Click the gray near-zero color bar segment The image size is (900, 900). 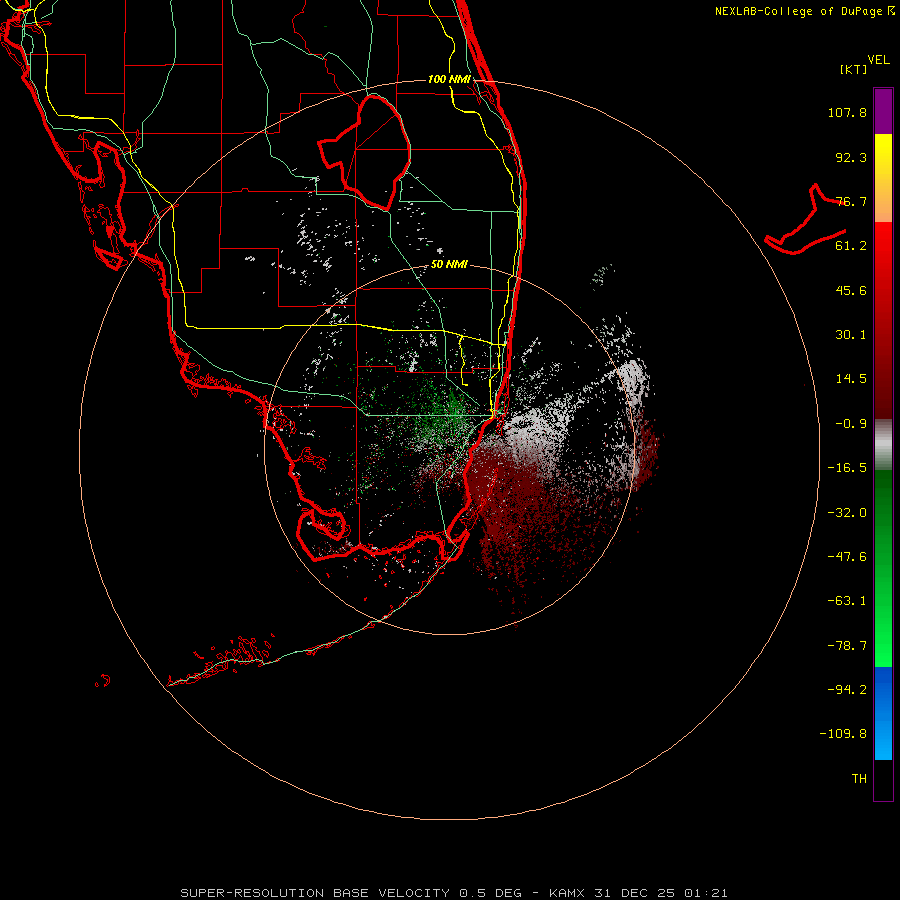[x=883, y=443]
